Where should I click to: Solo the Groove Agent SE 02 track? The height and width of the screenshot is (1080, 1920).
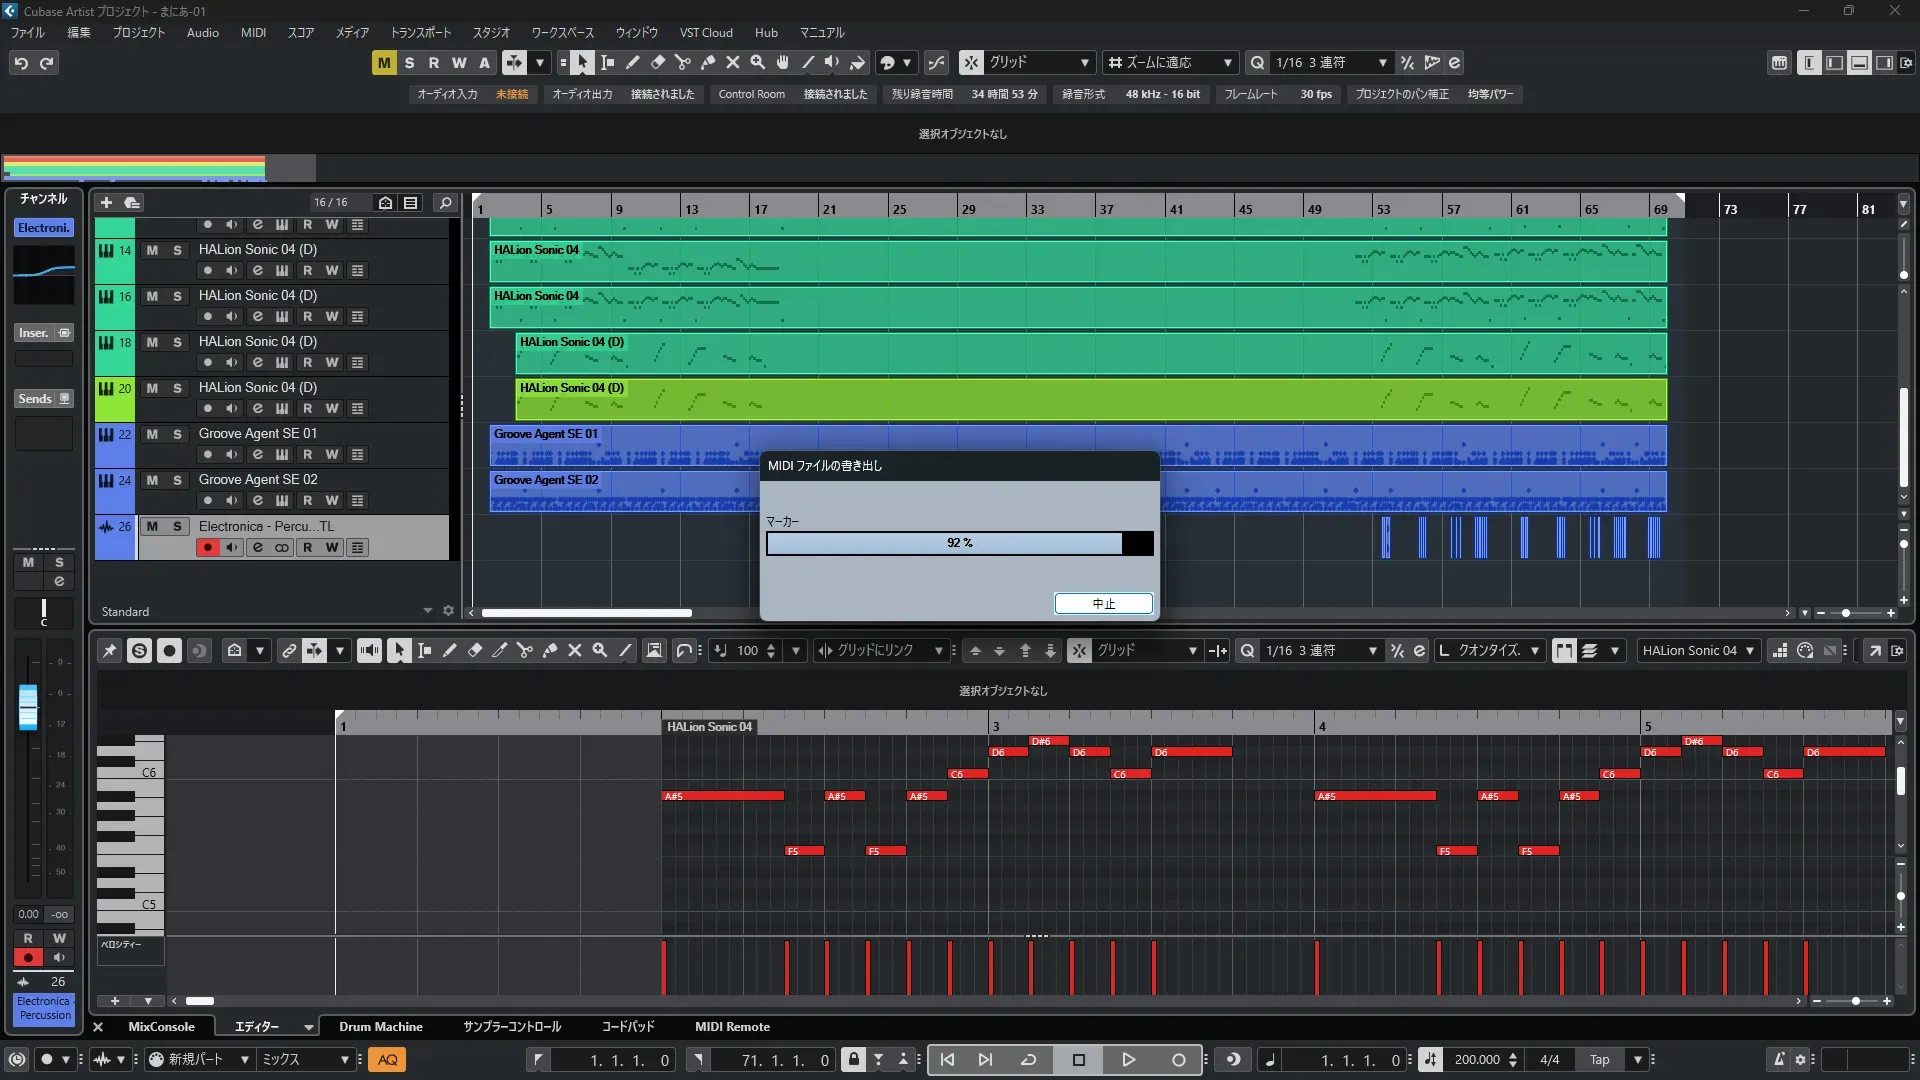[177, 480]
